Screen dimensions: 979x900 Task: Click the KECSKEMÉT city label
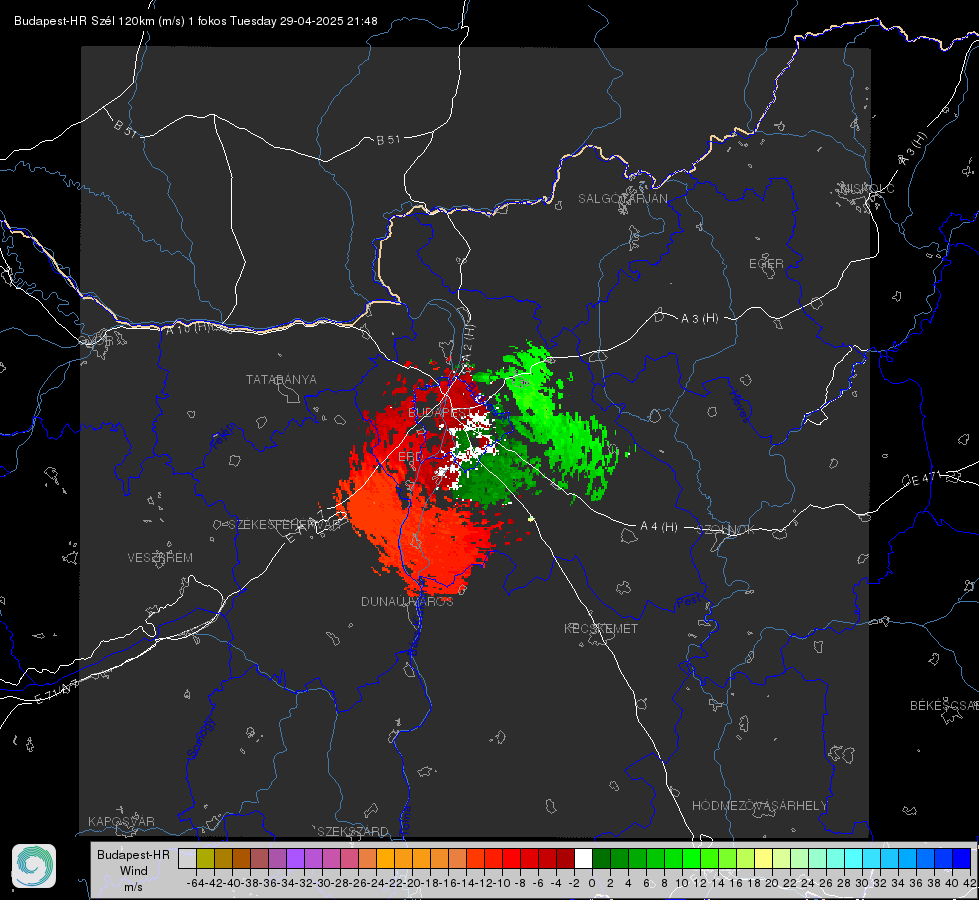[x=601, y=628]
